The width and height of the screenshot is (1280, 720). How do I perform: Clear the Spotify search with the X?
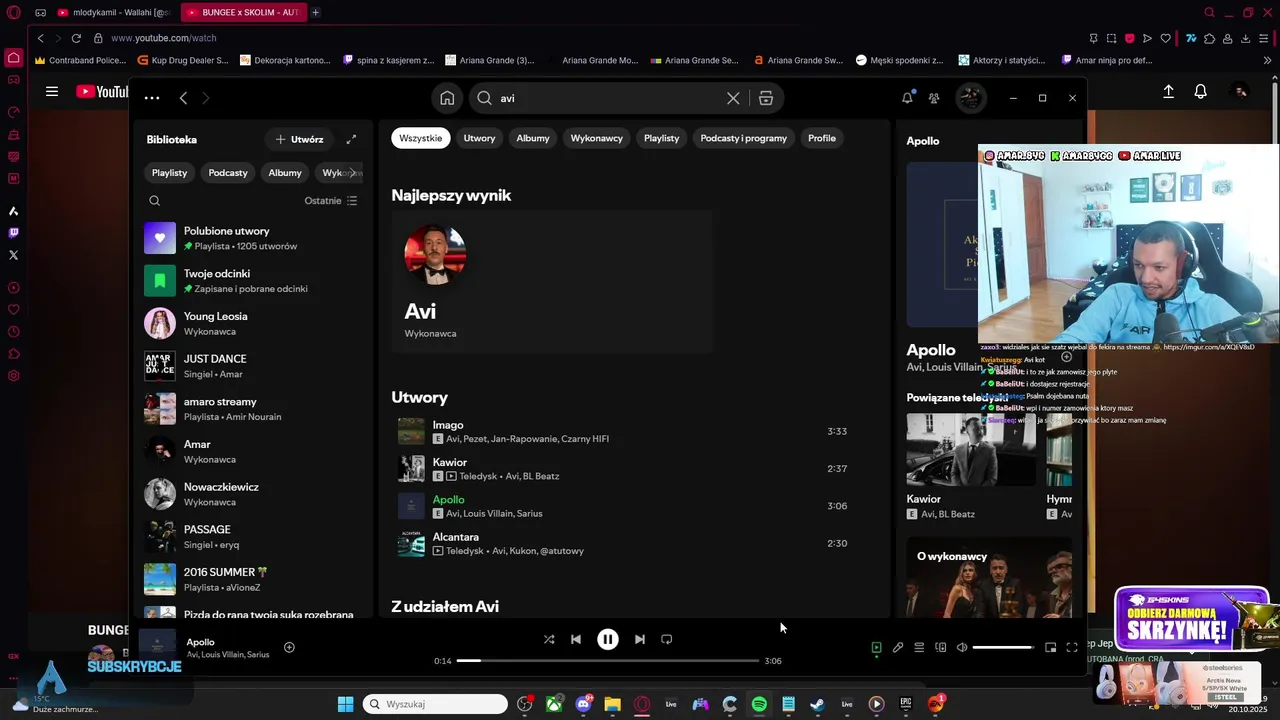(x=733, y=98)
